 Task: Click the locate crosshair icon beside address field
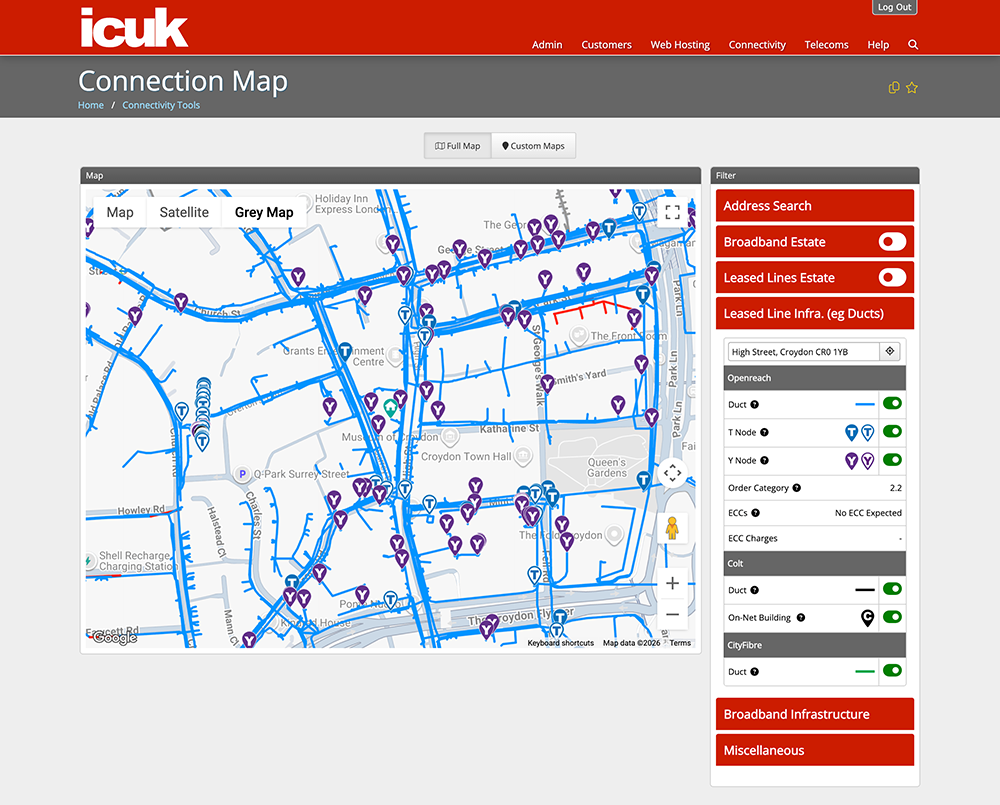[890, 351]
